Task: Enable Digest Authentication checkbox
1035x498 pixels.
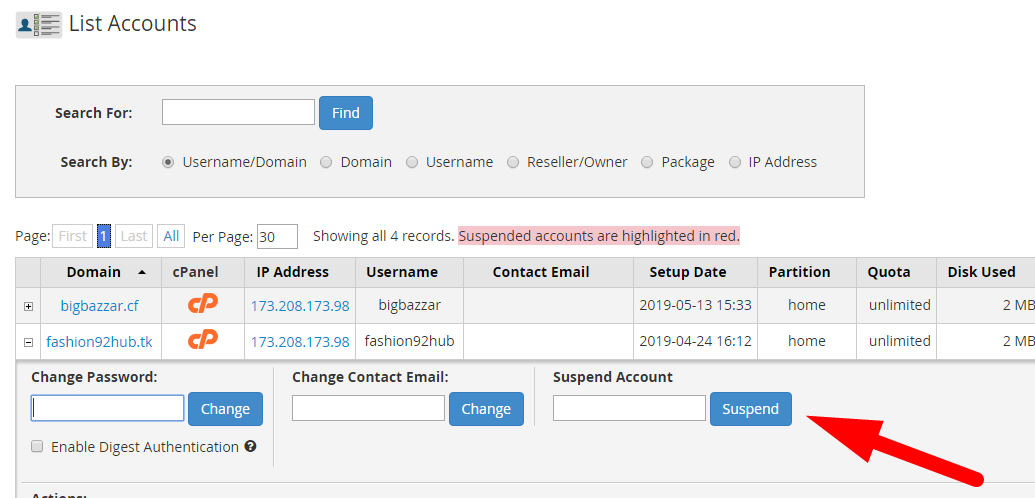Action: 37,447
